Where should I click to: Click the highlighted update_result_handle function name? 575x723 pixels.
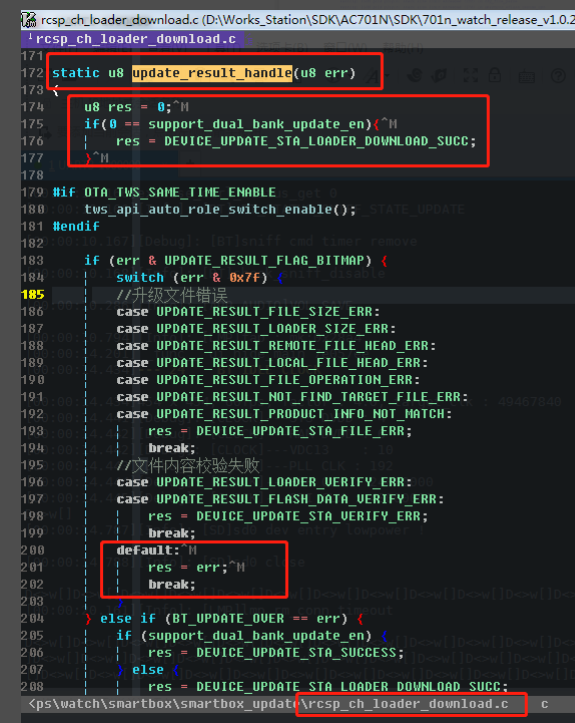(212, 73)
